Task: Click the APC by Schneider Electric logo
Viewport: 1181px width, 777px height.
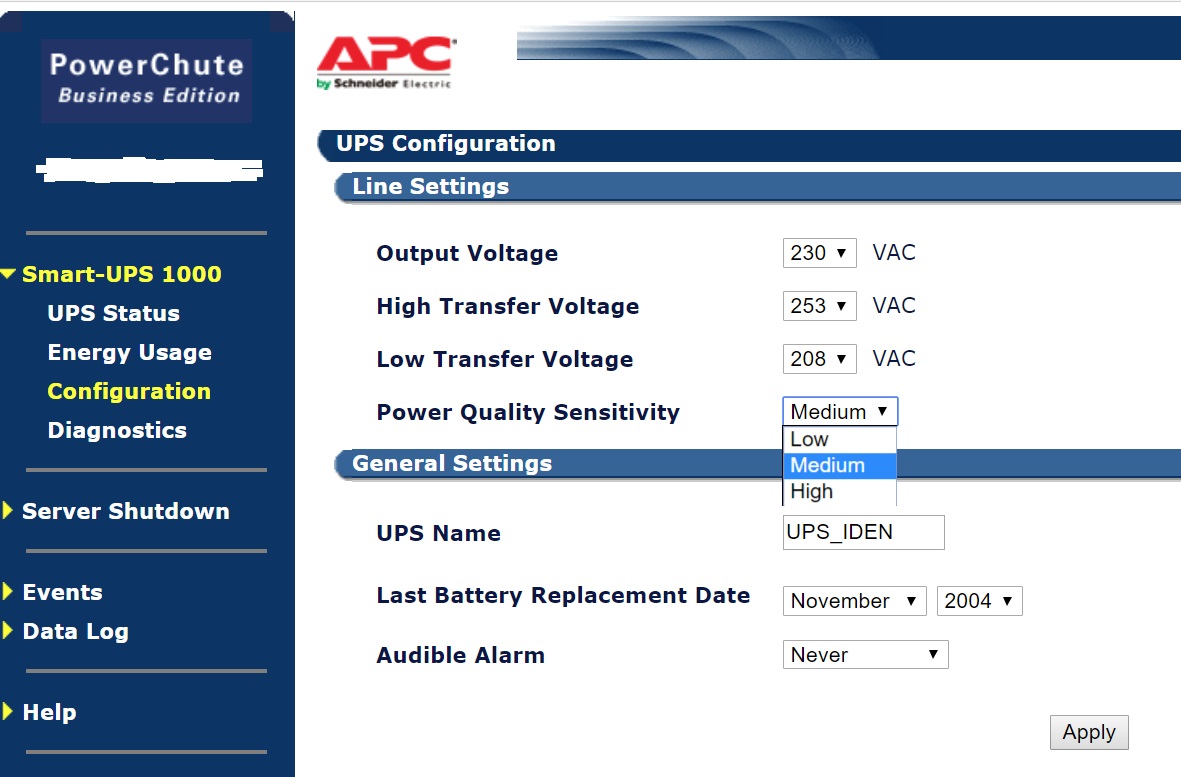Action: 386,63
